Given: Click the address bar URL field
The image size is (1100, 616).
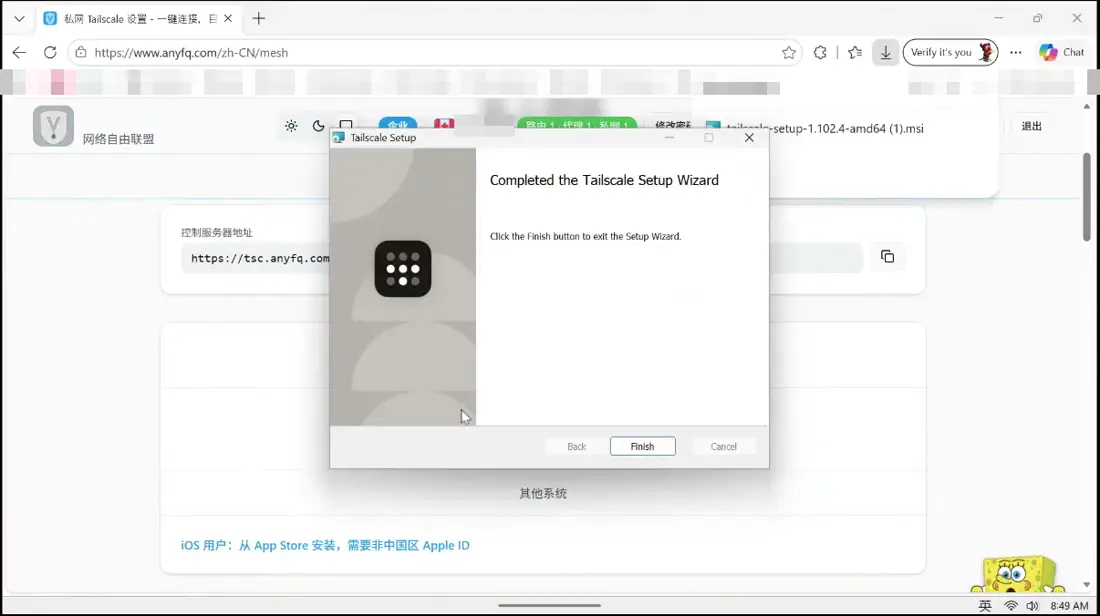Looking at the screenshot, I should [x=435, y=53].
